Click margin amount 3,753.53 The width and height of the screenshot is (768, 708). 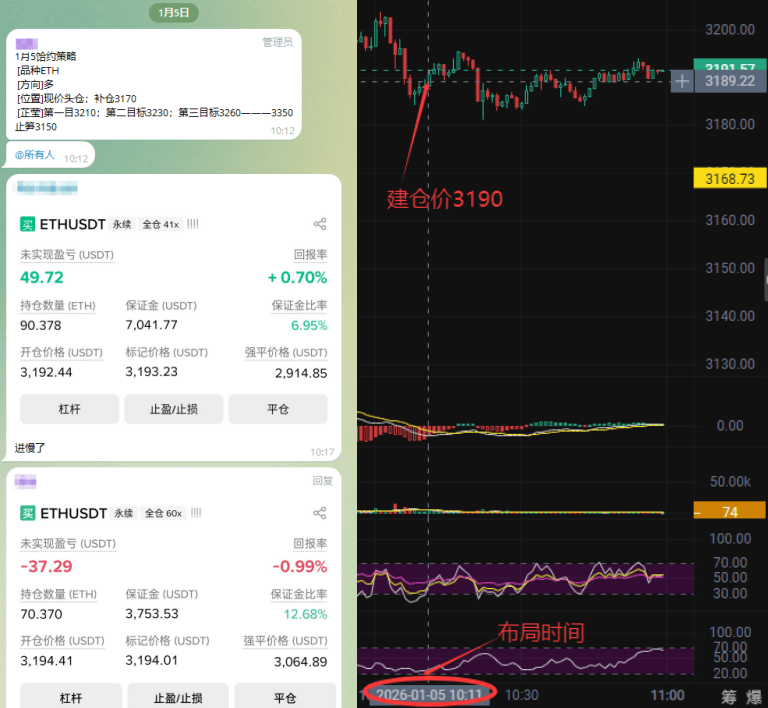point(152,614)
